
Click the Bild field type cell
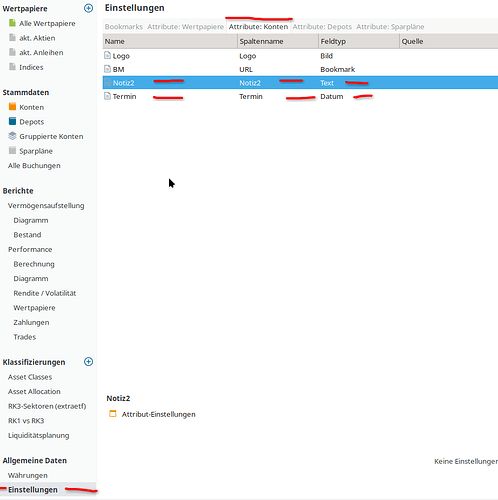tap(326, 56)
